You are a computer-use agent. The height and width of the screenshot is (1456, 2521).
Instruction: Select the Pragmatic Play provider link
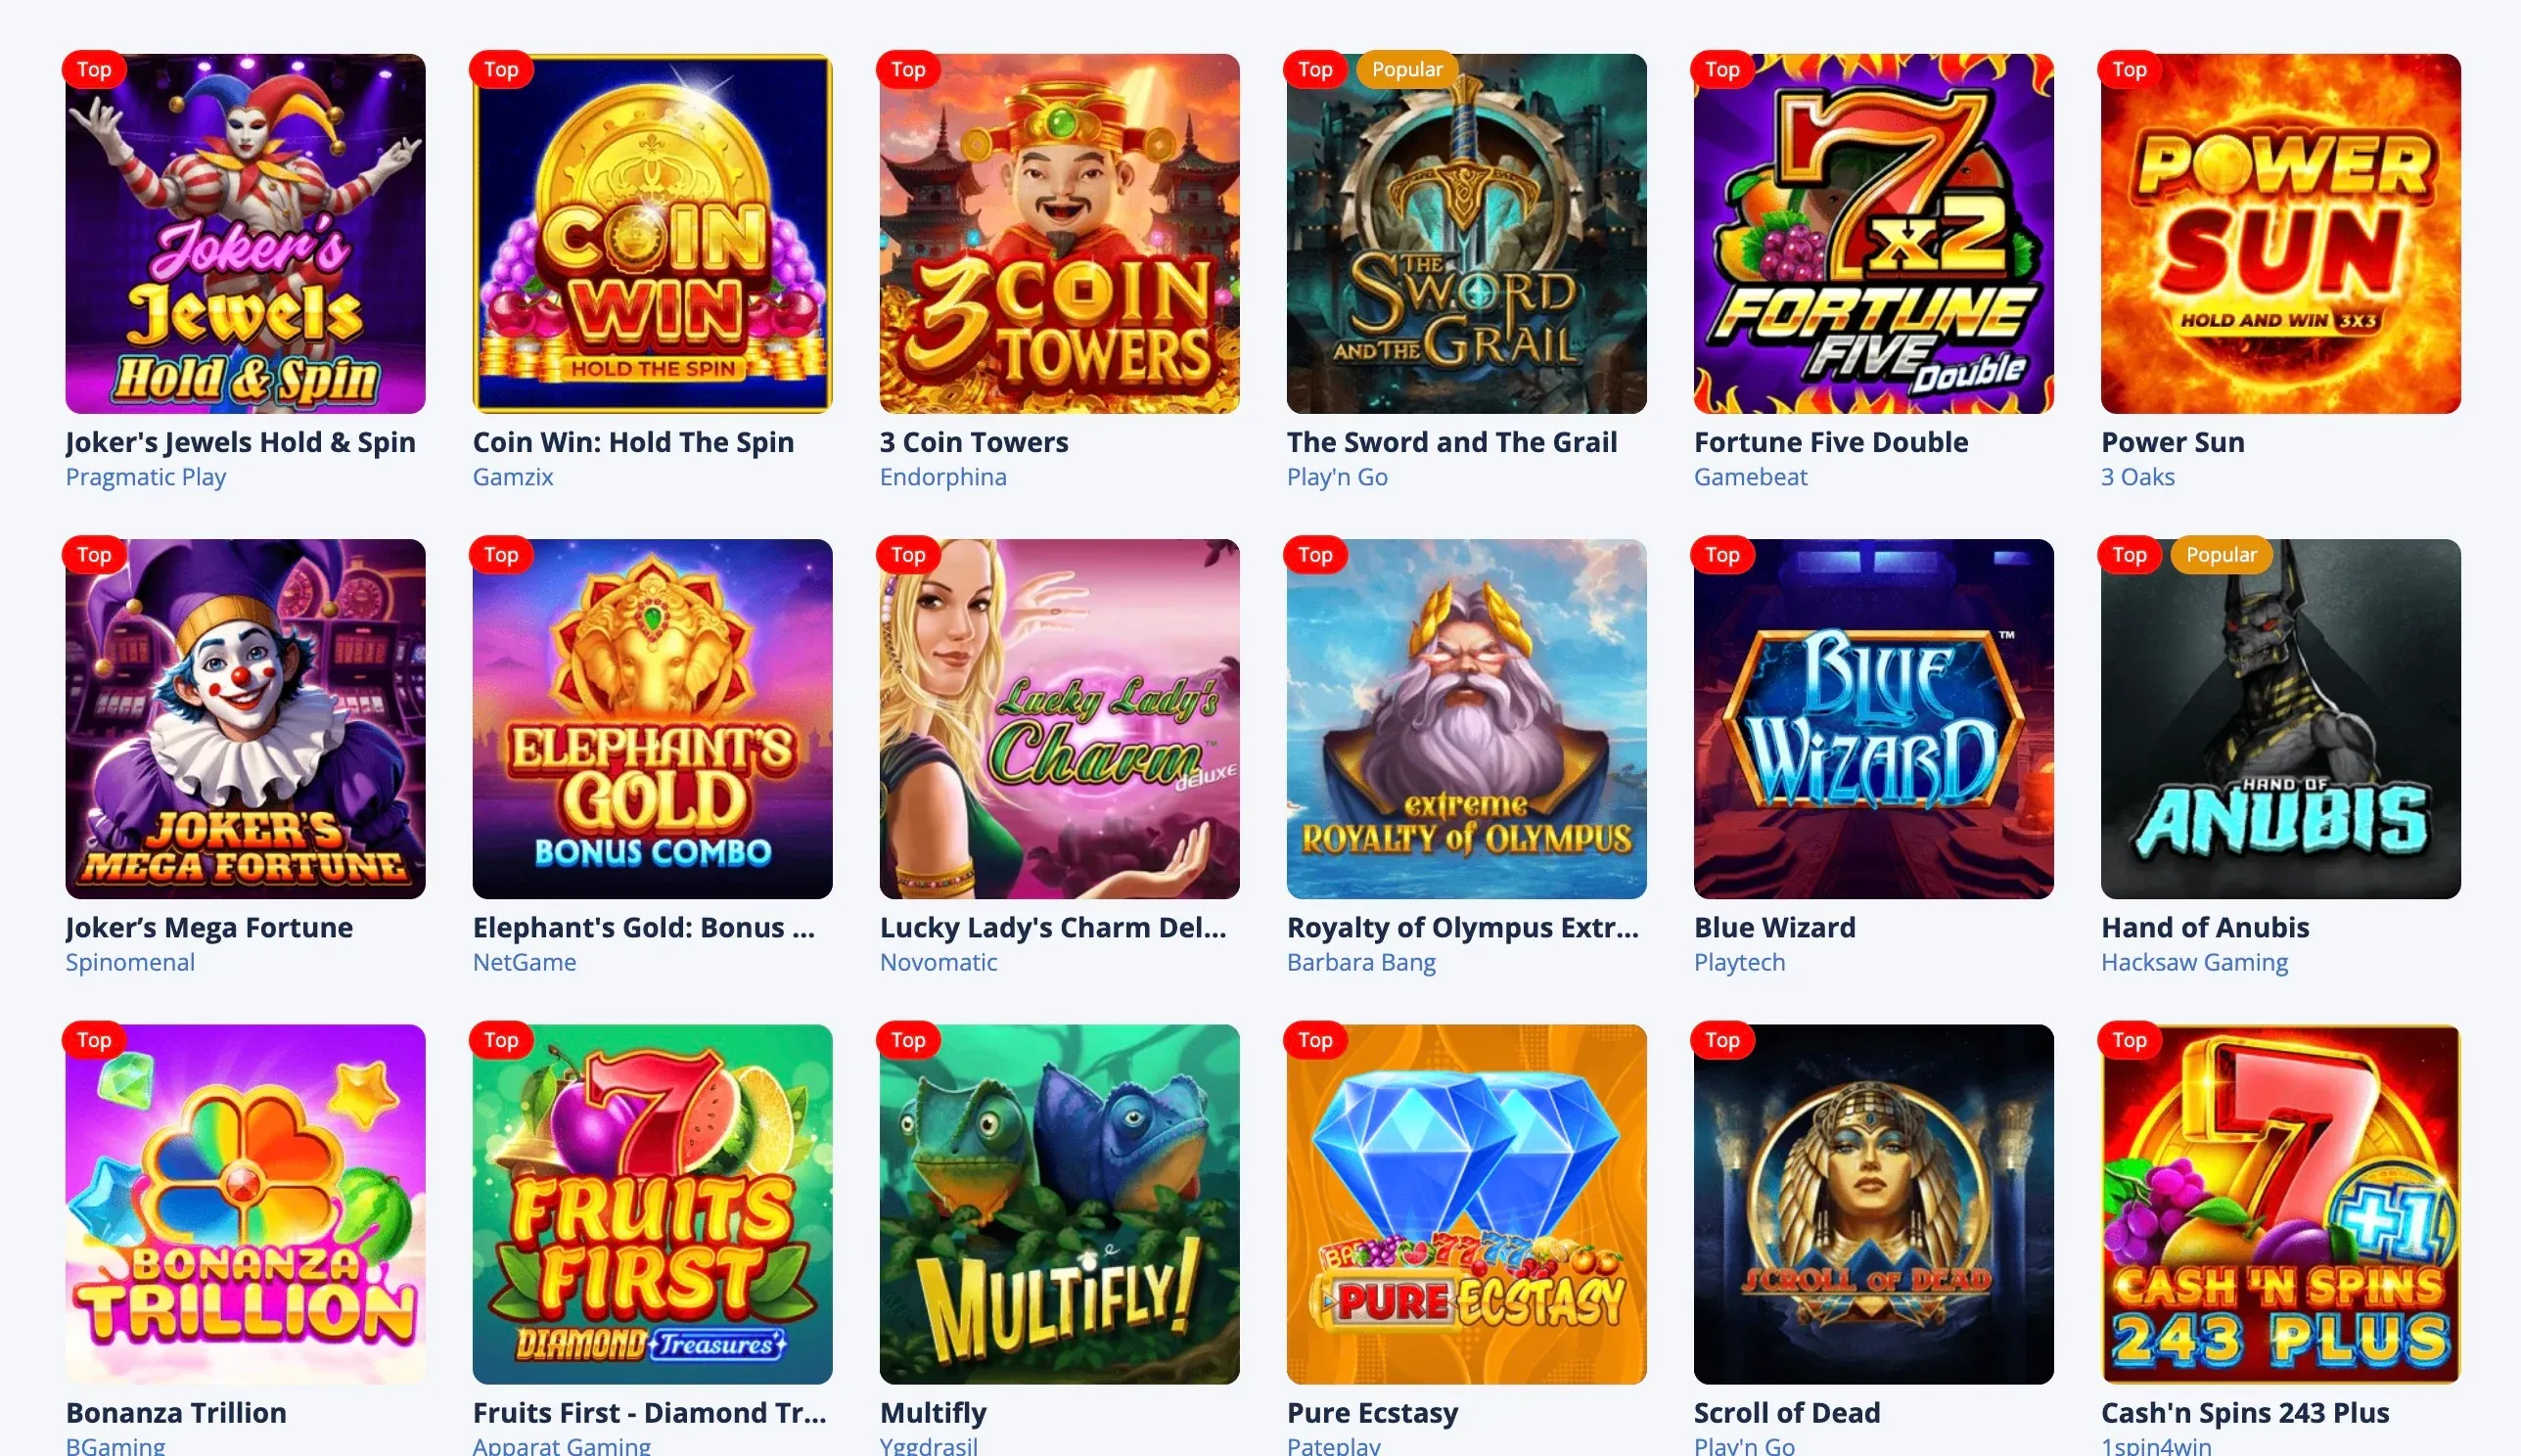146,477
